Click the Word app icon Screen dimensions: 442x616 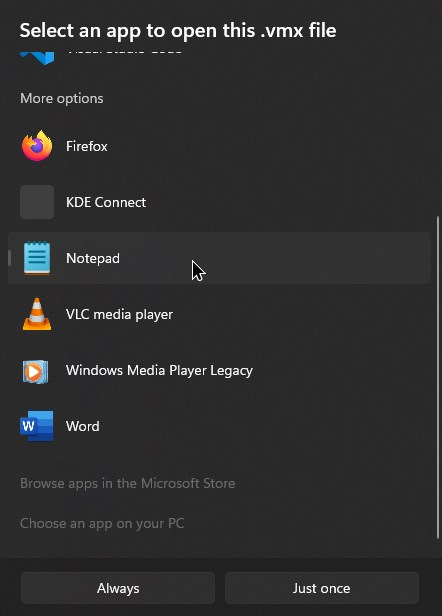tap(37, 426)
